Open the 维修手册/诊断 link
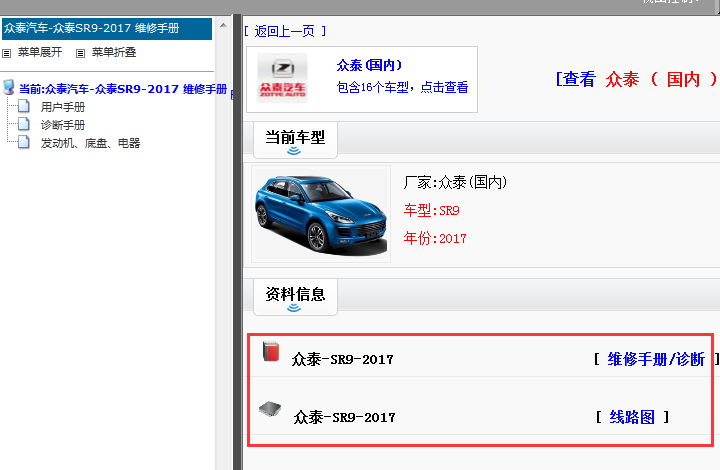Screen dimensions: 720x470 coord(656,359)
